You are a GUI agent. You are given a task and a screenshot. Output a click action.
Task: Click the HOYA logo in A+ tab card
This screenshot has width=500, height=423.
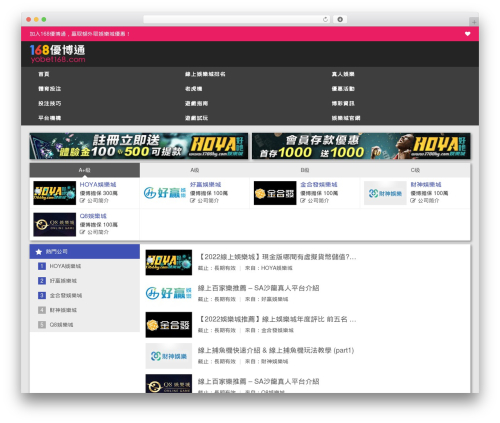click(55, 193)
